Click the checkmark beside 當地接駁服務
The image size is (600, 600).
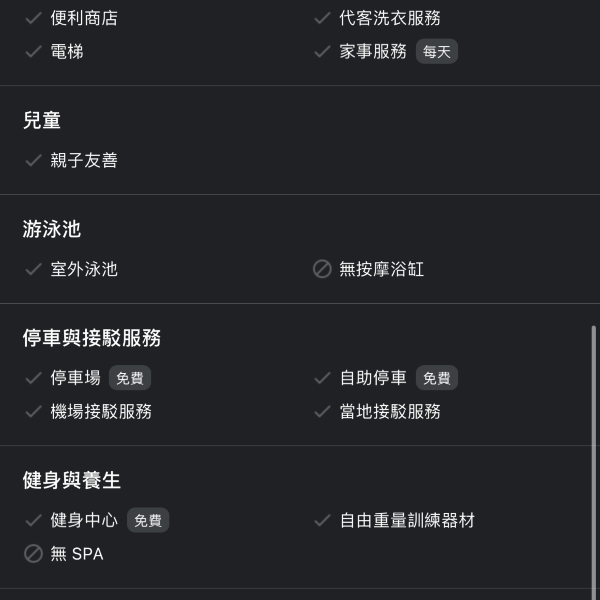[322, 411]
